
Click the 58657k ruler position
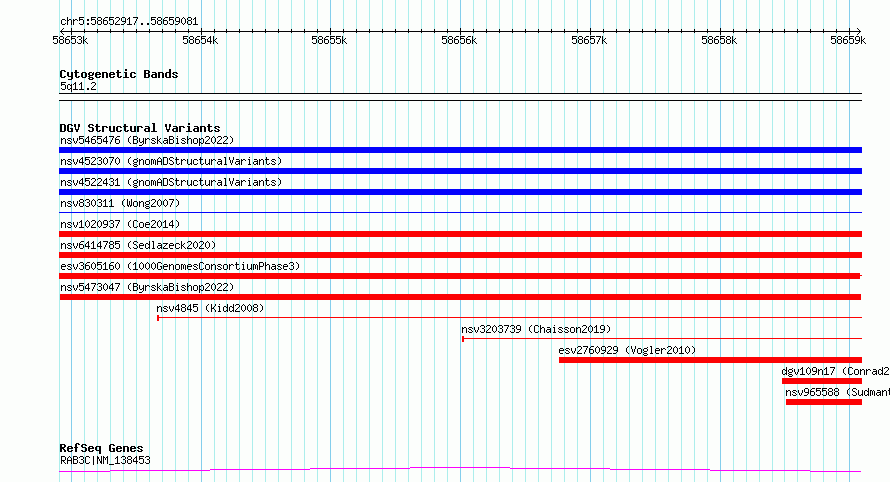[x=589, y=40]
